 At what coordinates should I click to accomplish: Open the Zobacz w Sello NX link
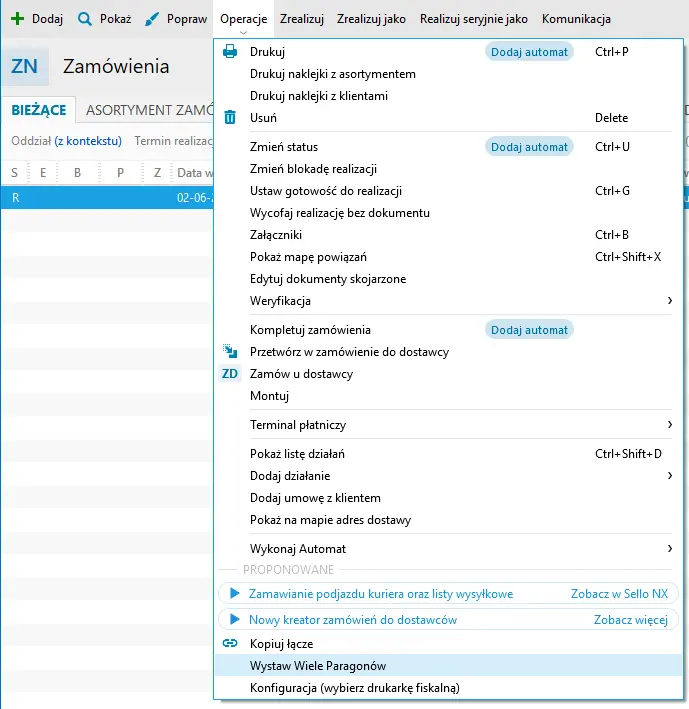tap(619, 594)
